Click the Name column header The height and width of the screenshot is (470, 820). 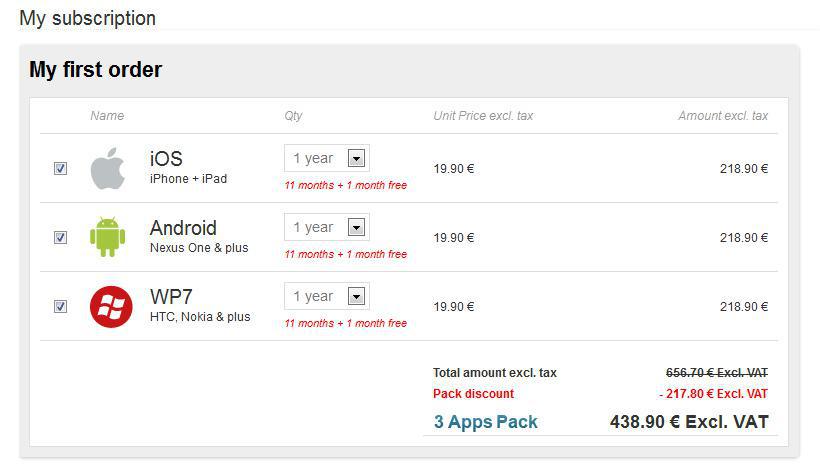[x=107, y=116]
